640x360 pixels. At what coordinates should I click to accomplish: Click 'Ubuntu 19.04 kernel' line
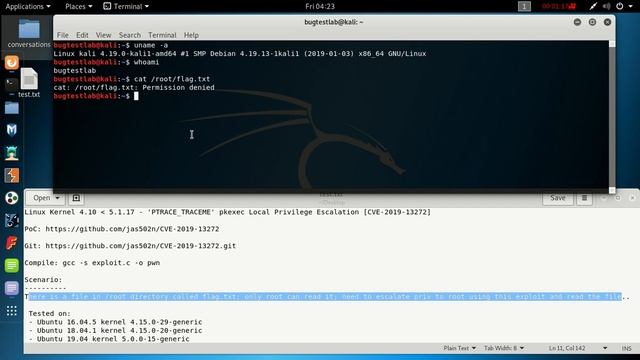point(109,339)
